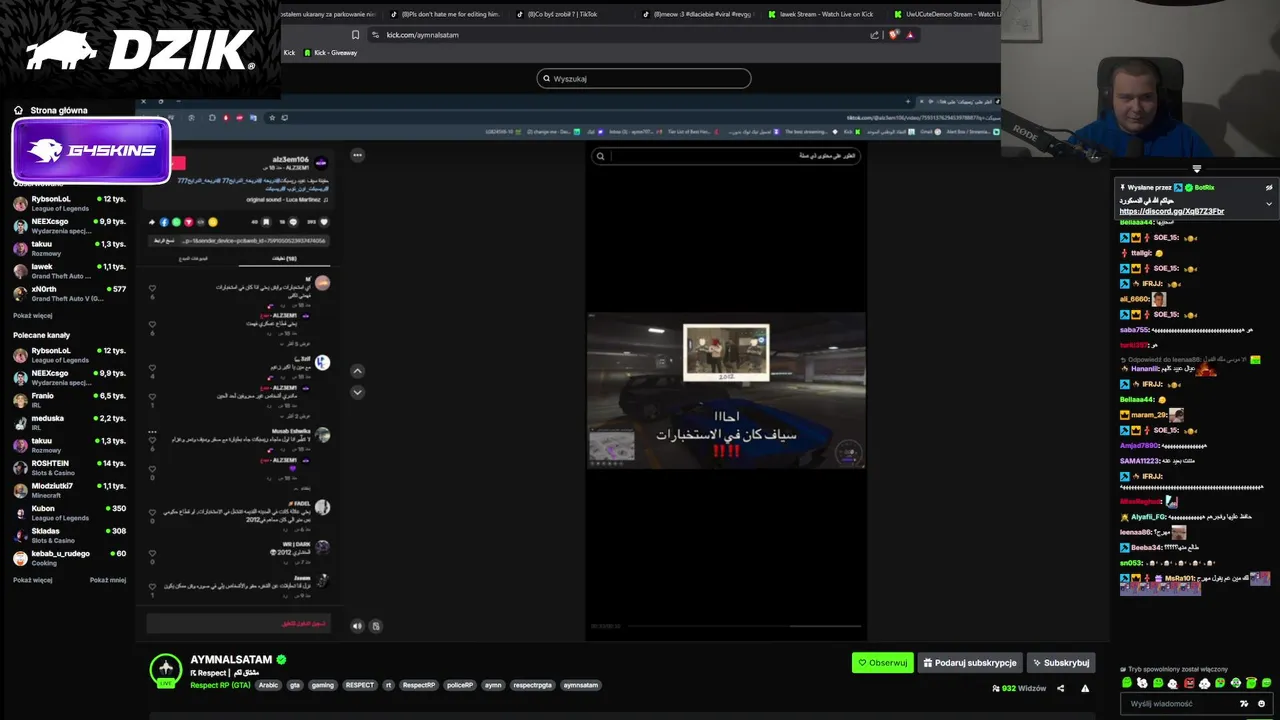
Task: Click icon beside TikTok volume button
Action: (375, 626)
